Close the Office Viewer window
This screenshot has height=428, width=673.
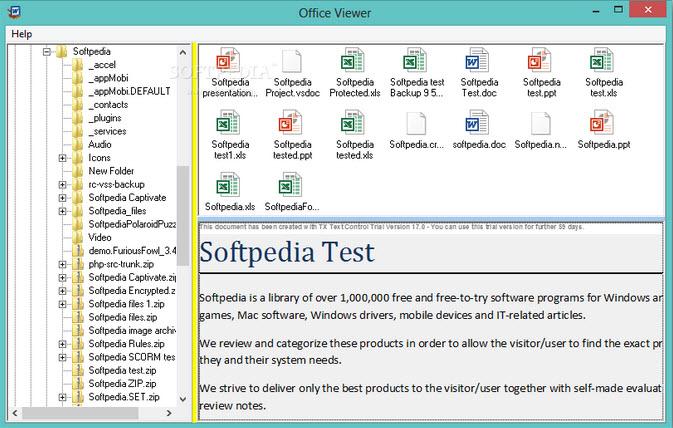tap(648, 9)
